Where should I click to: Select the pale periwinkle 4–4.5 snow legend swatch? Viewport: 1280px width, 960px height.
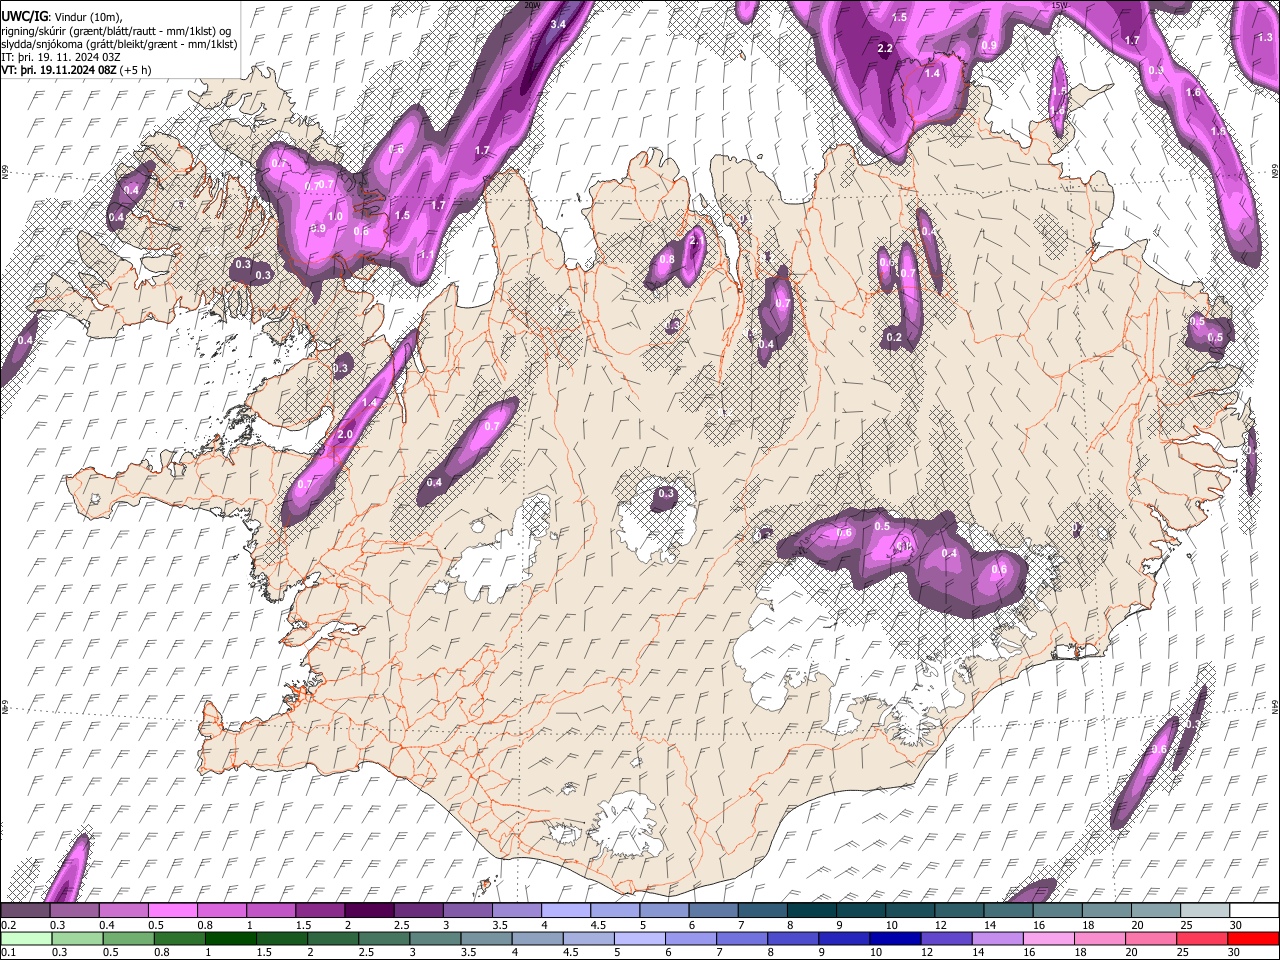point(568,910)
